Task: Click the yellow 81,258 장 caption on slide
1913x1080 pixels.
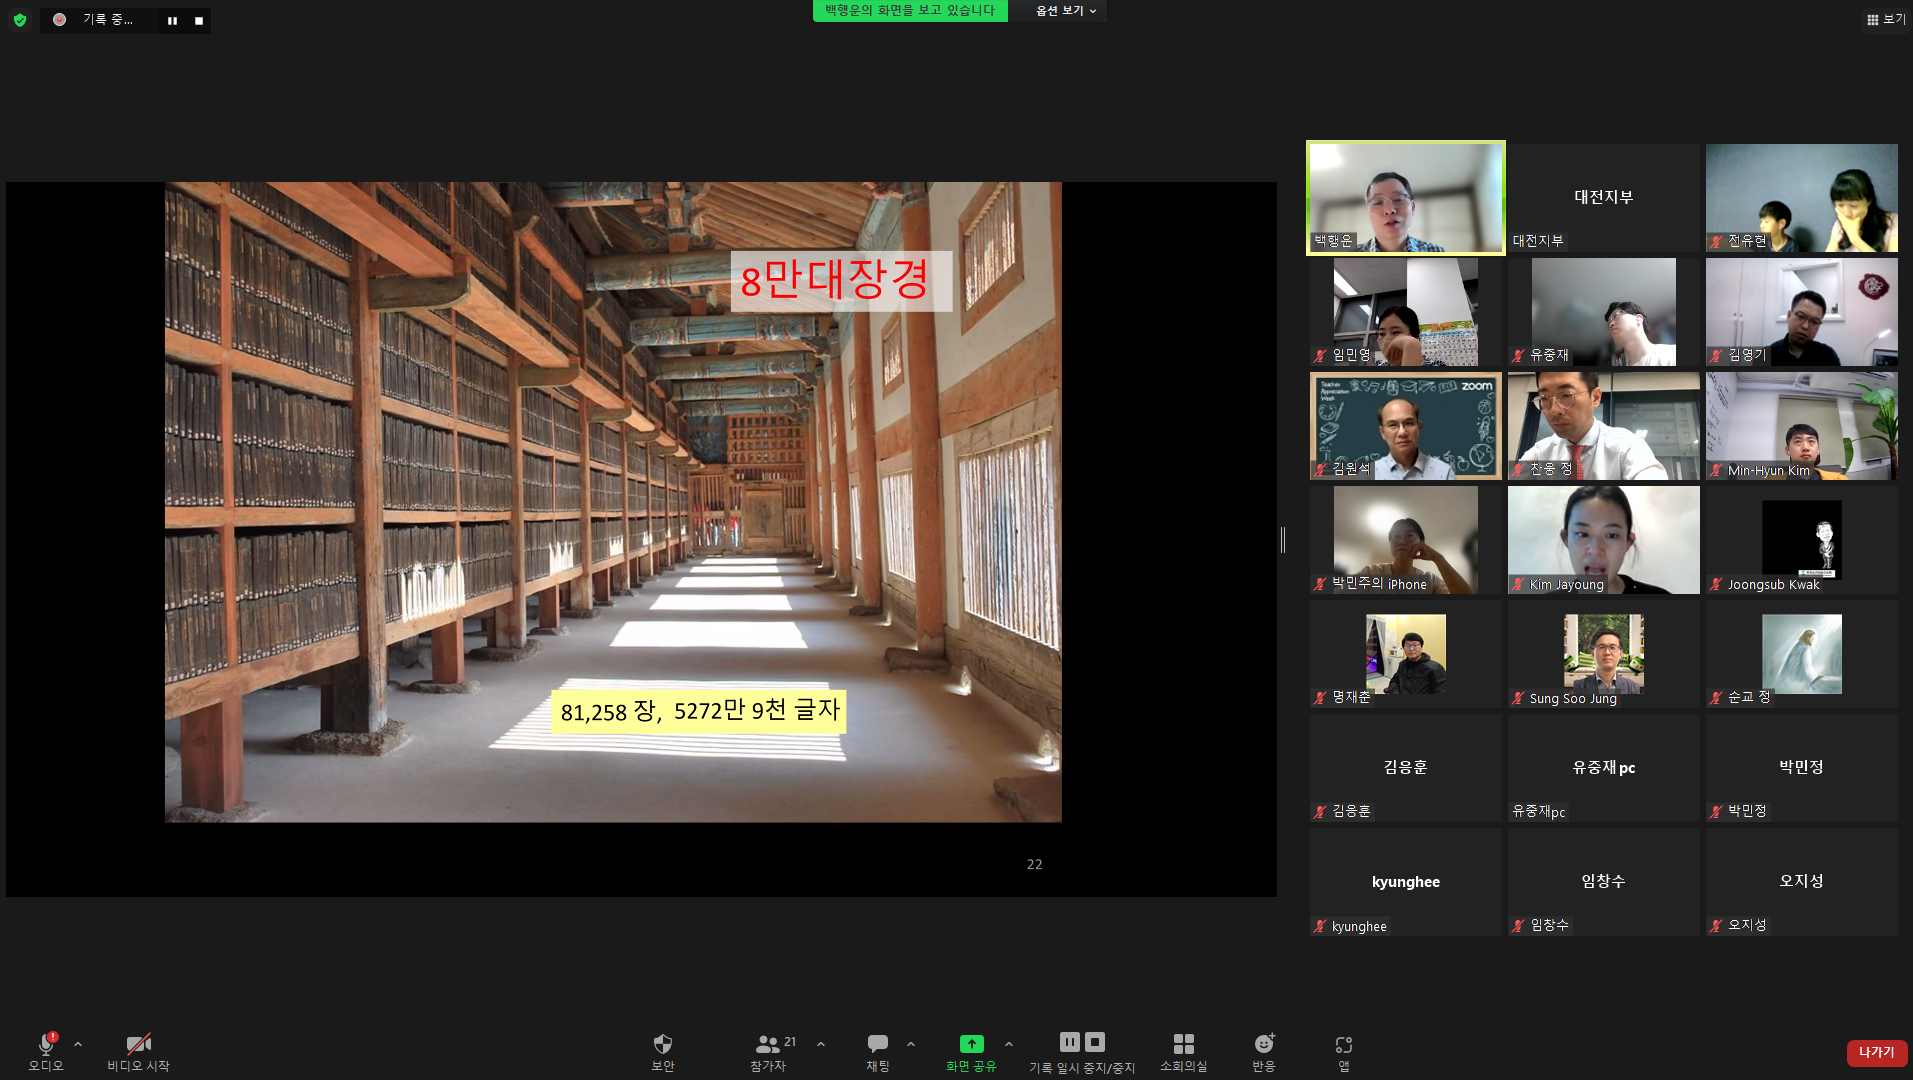Action: coord(699,711)
